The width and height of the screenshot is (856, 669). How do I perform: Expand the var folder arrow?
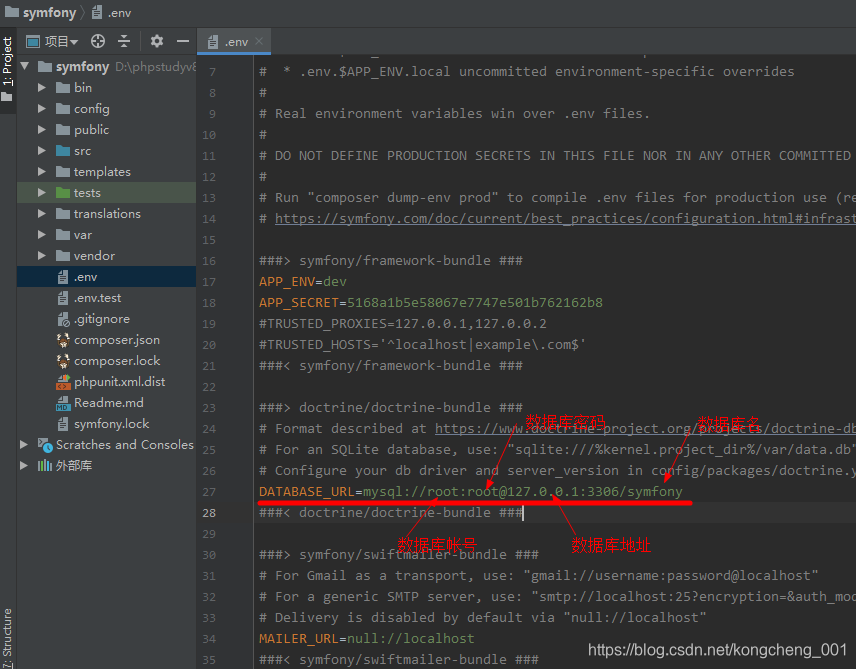pos(41,234)
